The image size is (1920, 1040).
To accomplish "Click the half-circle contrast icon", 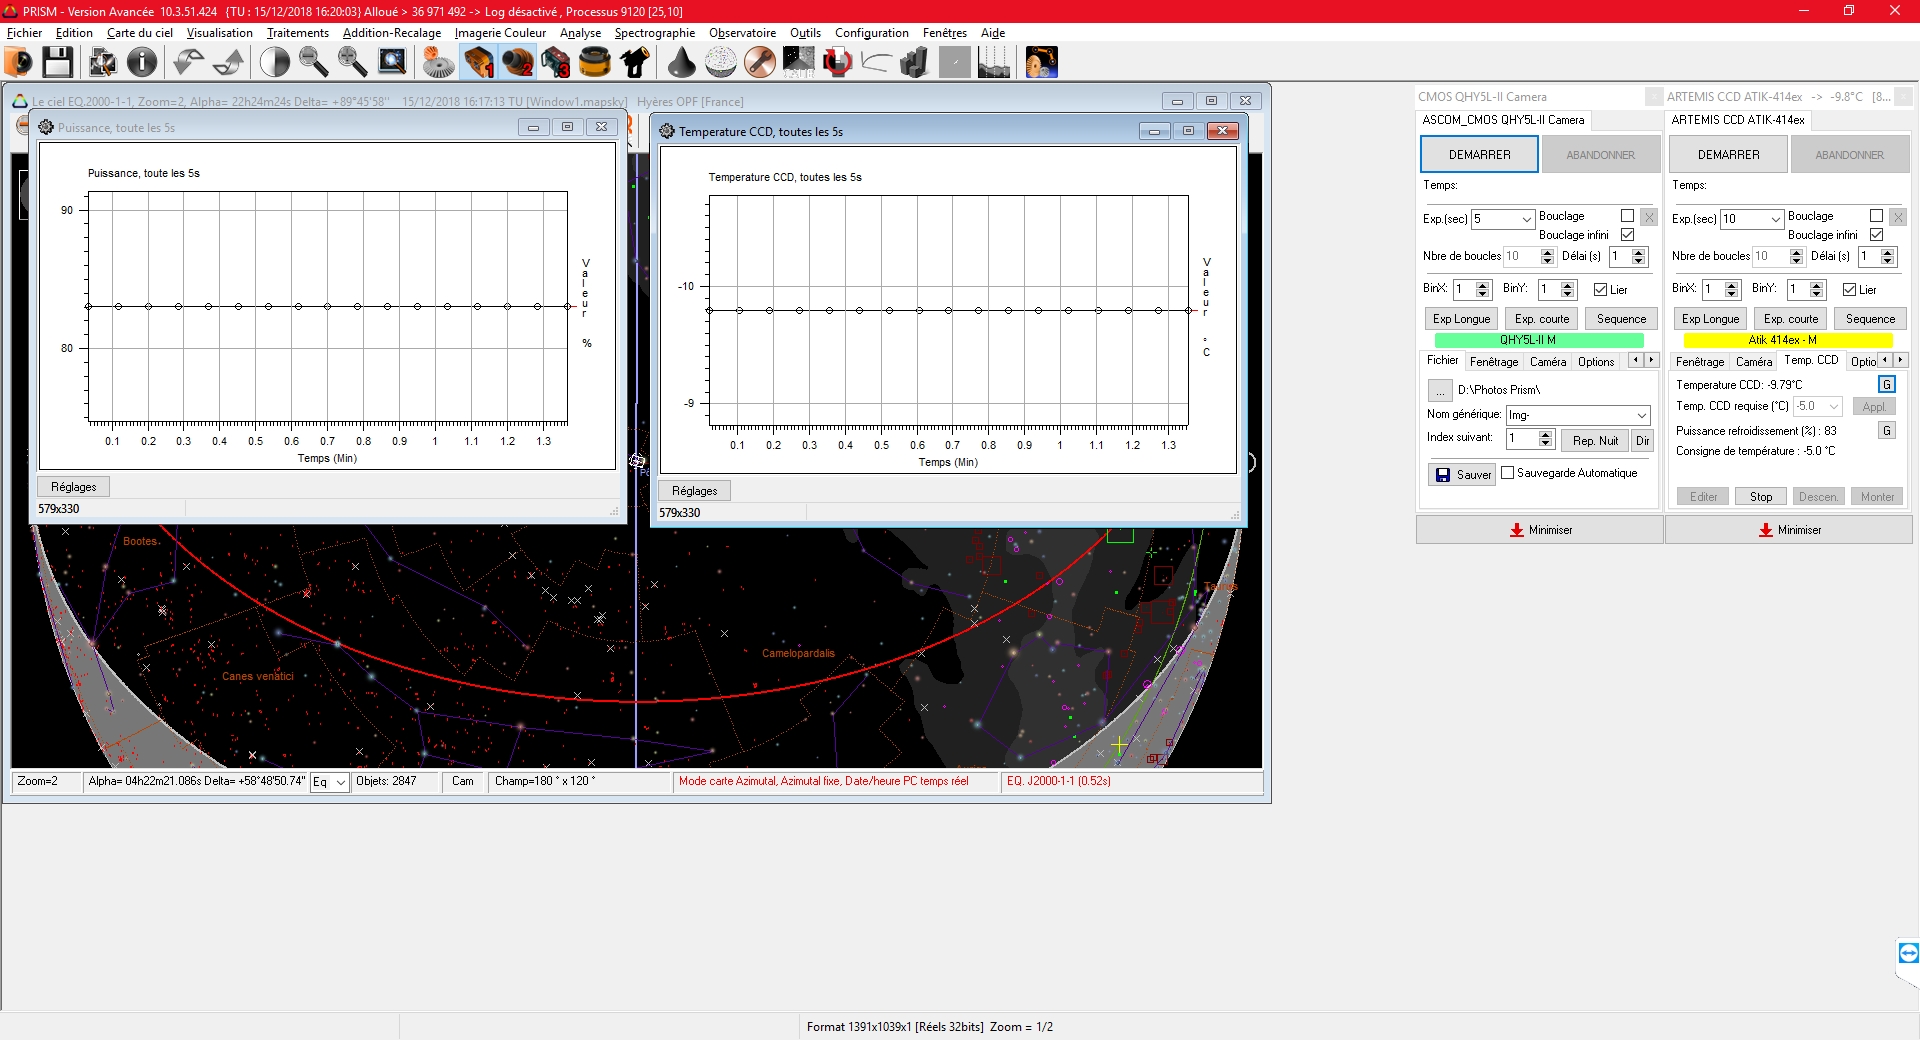I will (x=274, y=62).
